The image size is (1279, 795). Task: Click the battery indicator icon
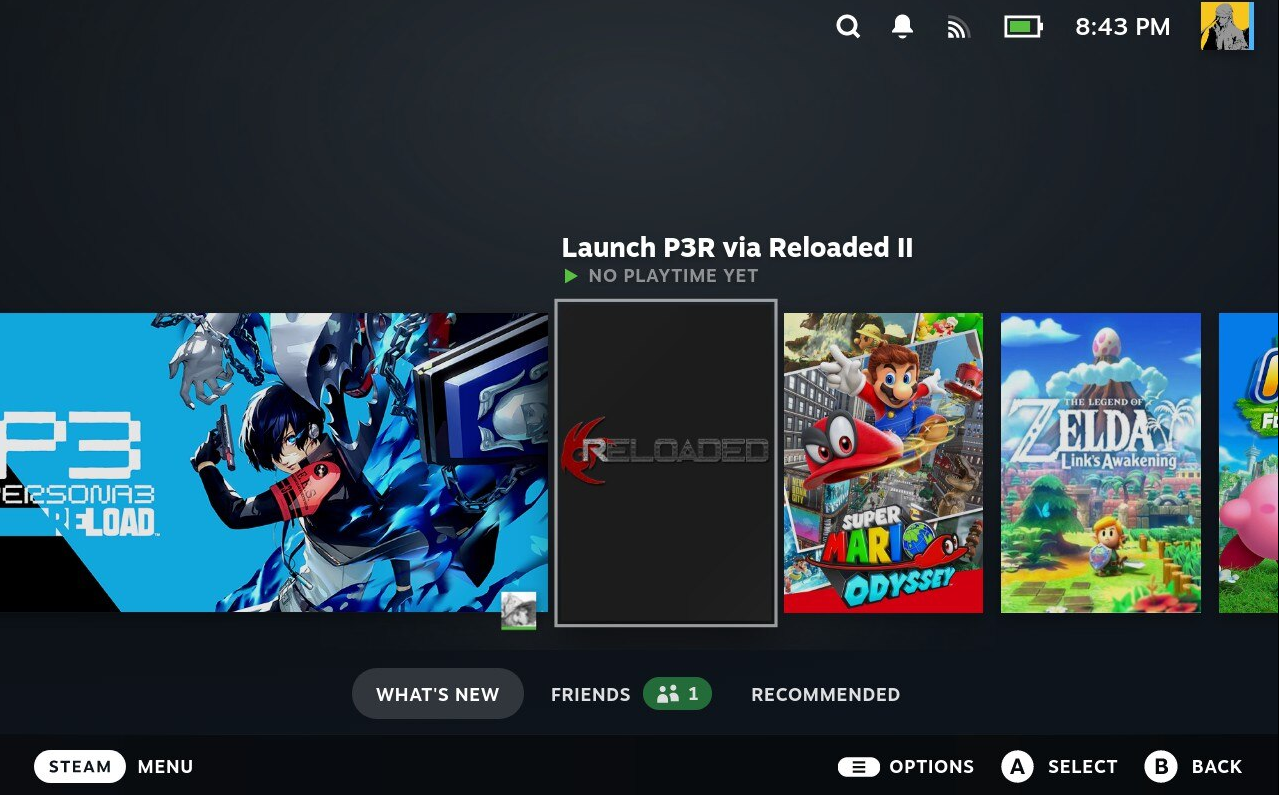point(1023,27)
